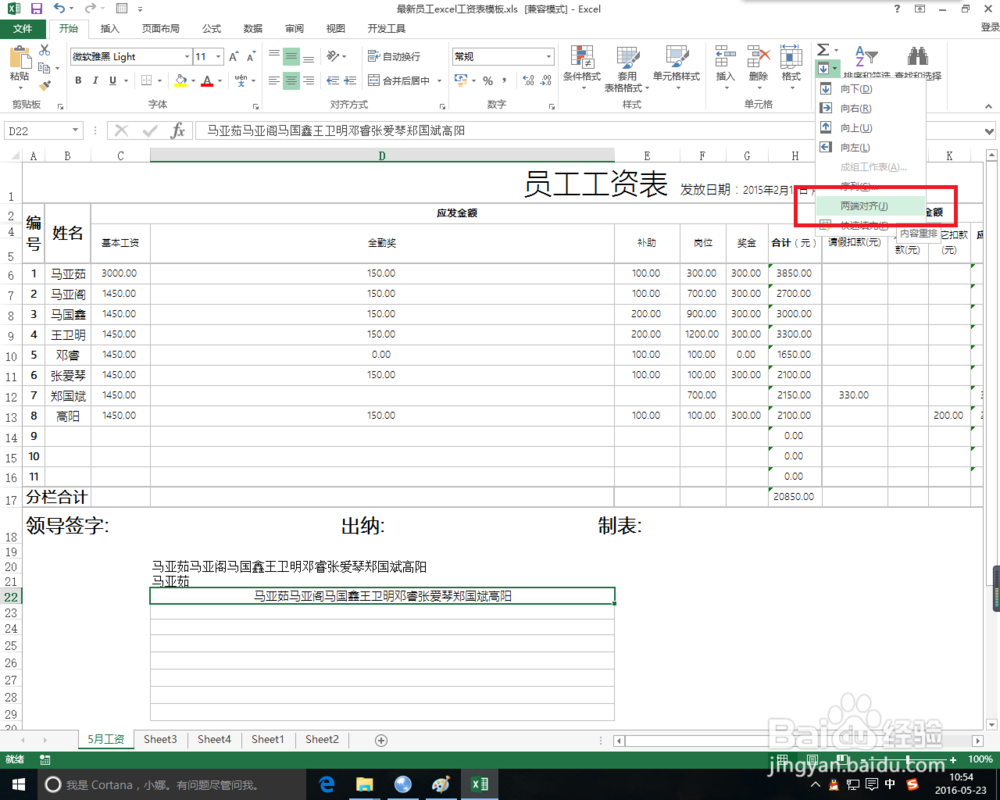Toggle horizontal left alignment

point(274,80)
